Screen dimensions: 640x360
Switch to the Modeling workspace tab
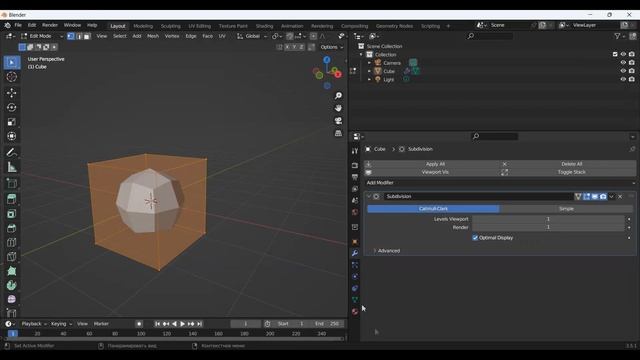coord(143,26)
